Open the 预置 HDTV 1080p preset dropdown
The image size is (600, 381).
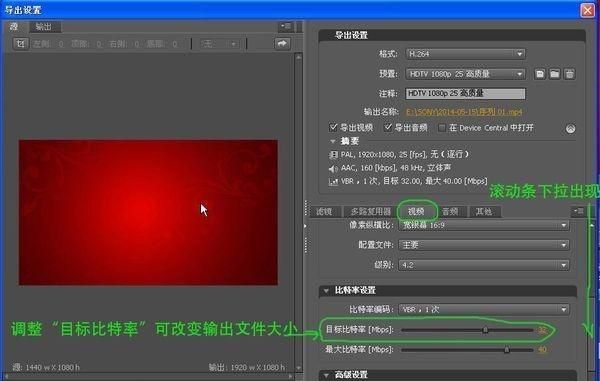tap(465, 74)
